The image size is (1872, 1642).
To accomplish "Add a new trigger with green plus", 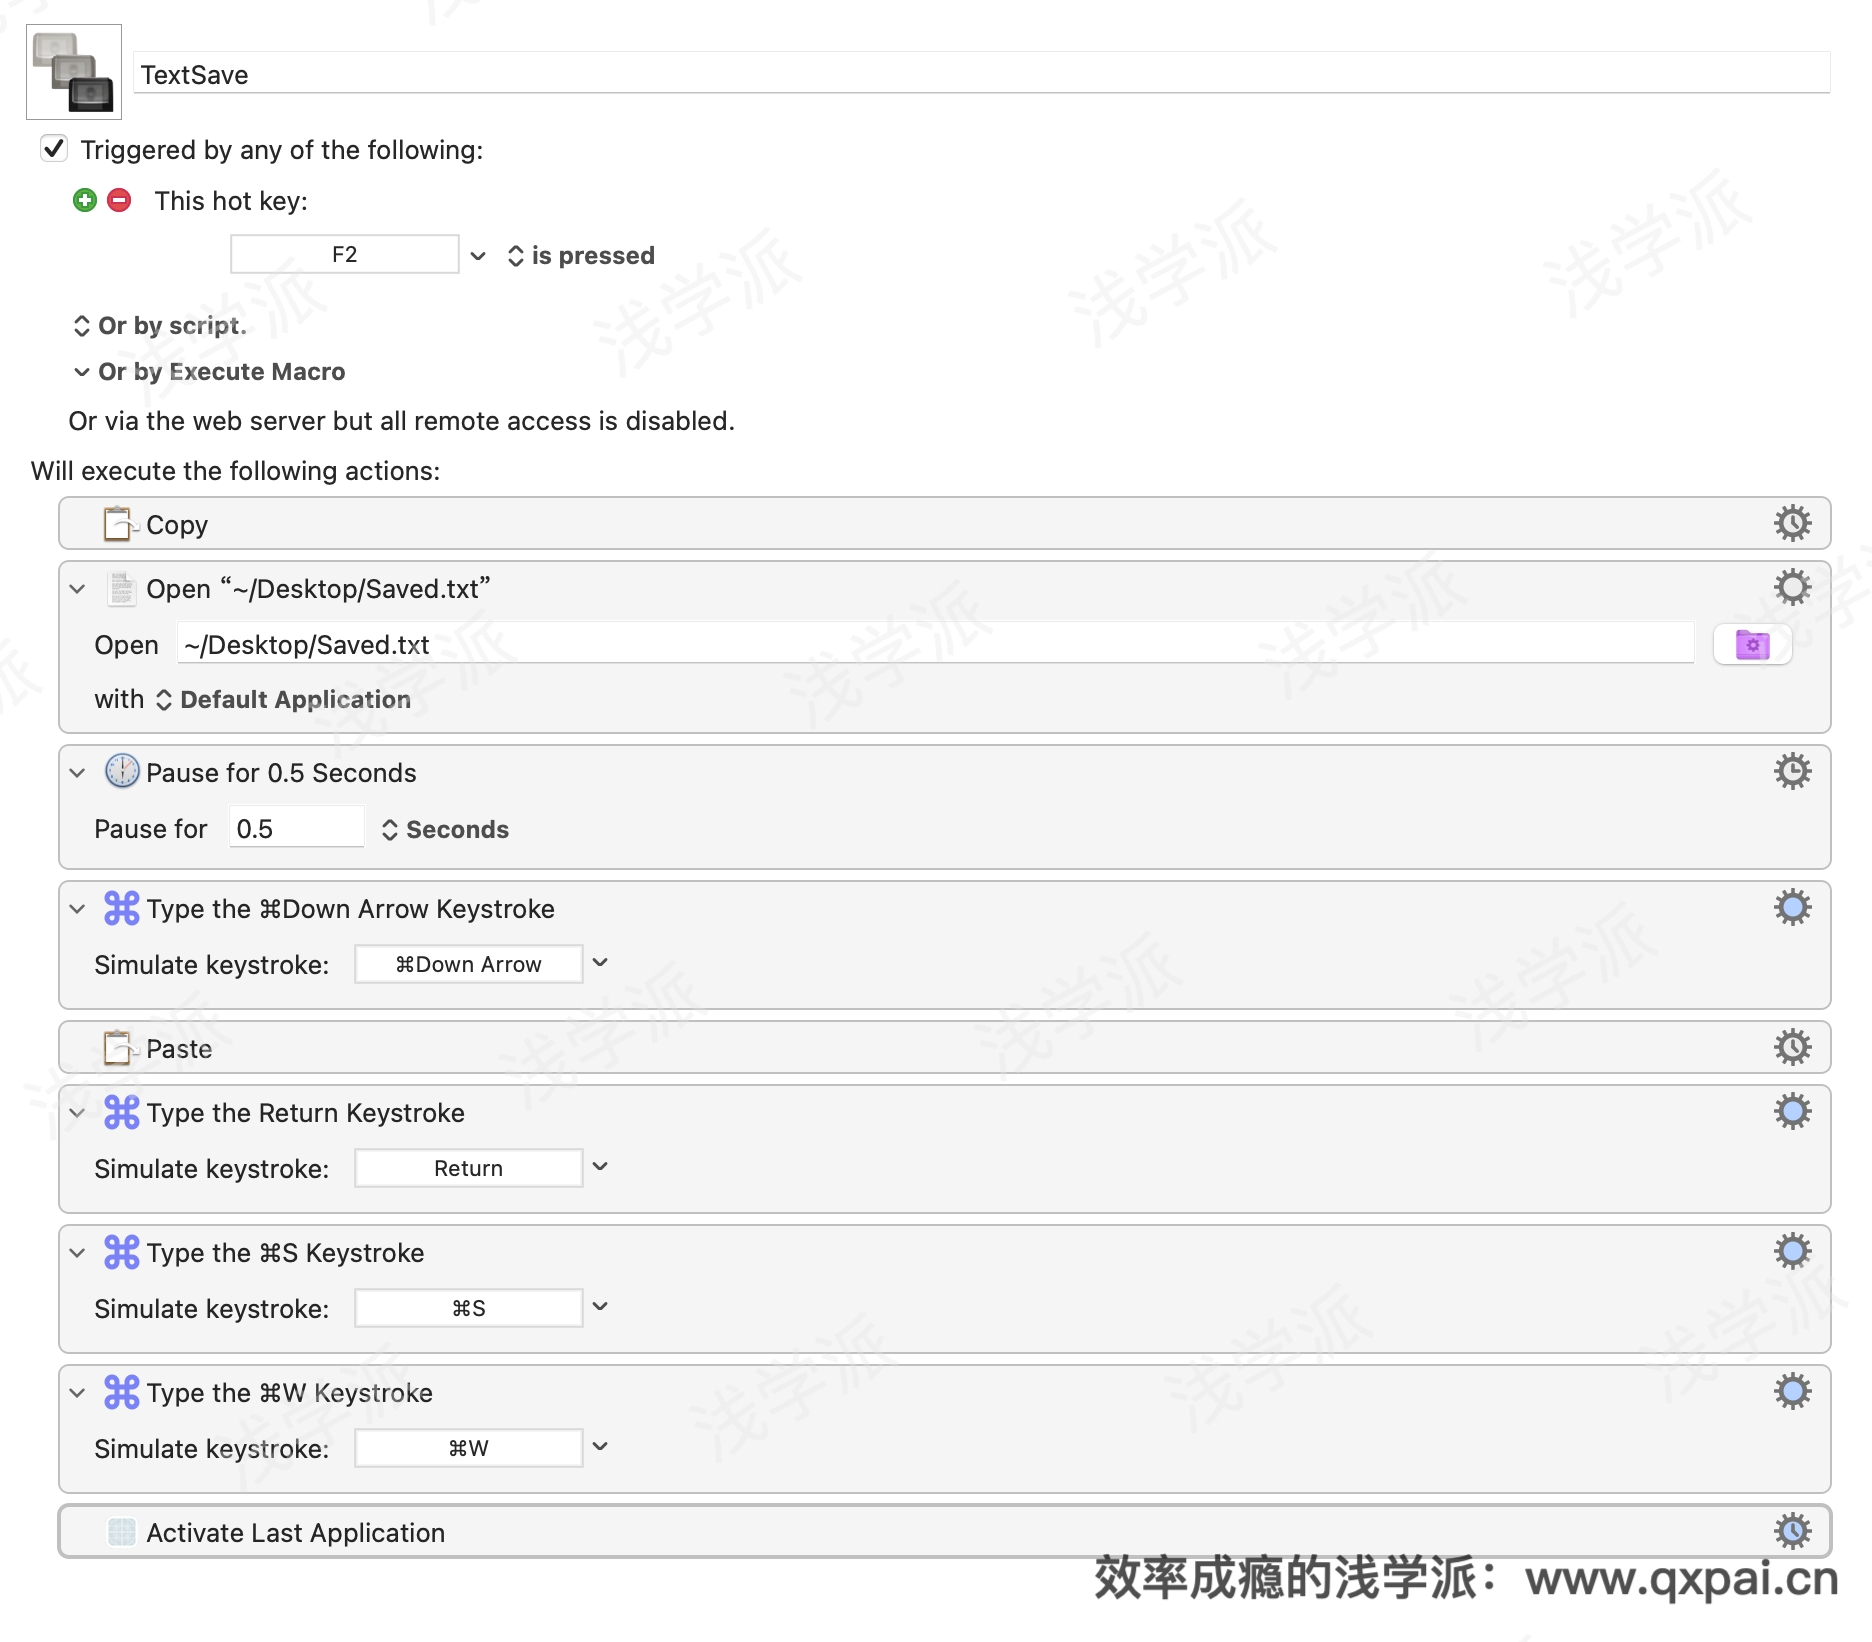I will (x=85, y=201).
